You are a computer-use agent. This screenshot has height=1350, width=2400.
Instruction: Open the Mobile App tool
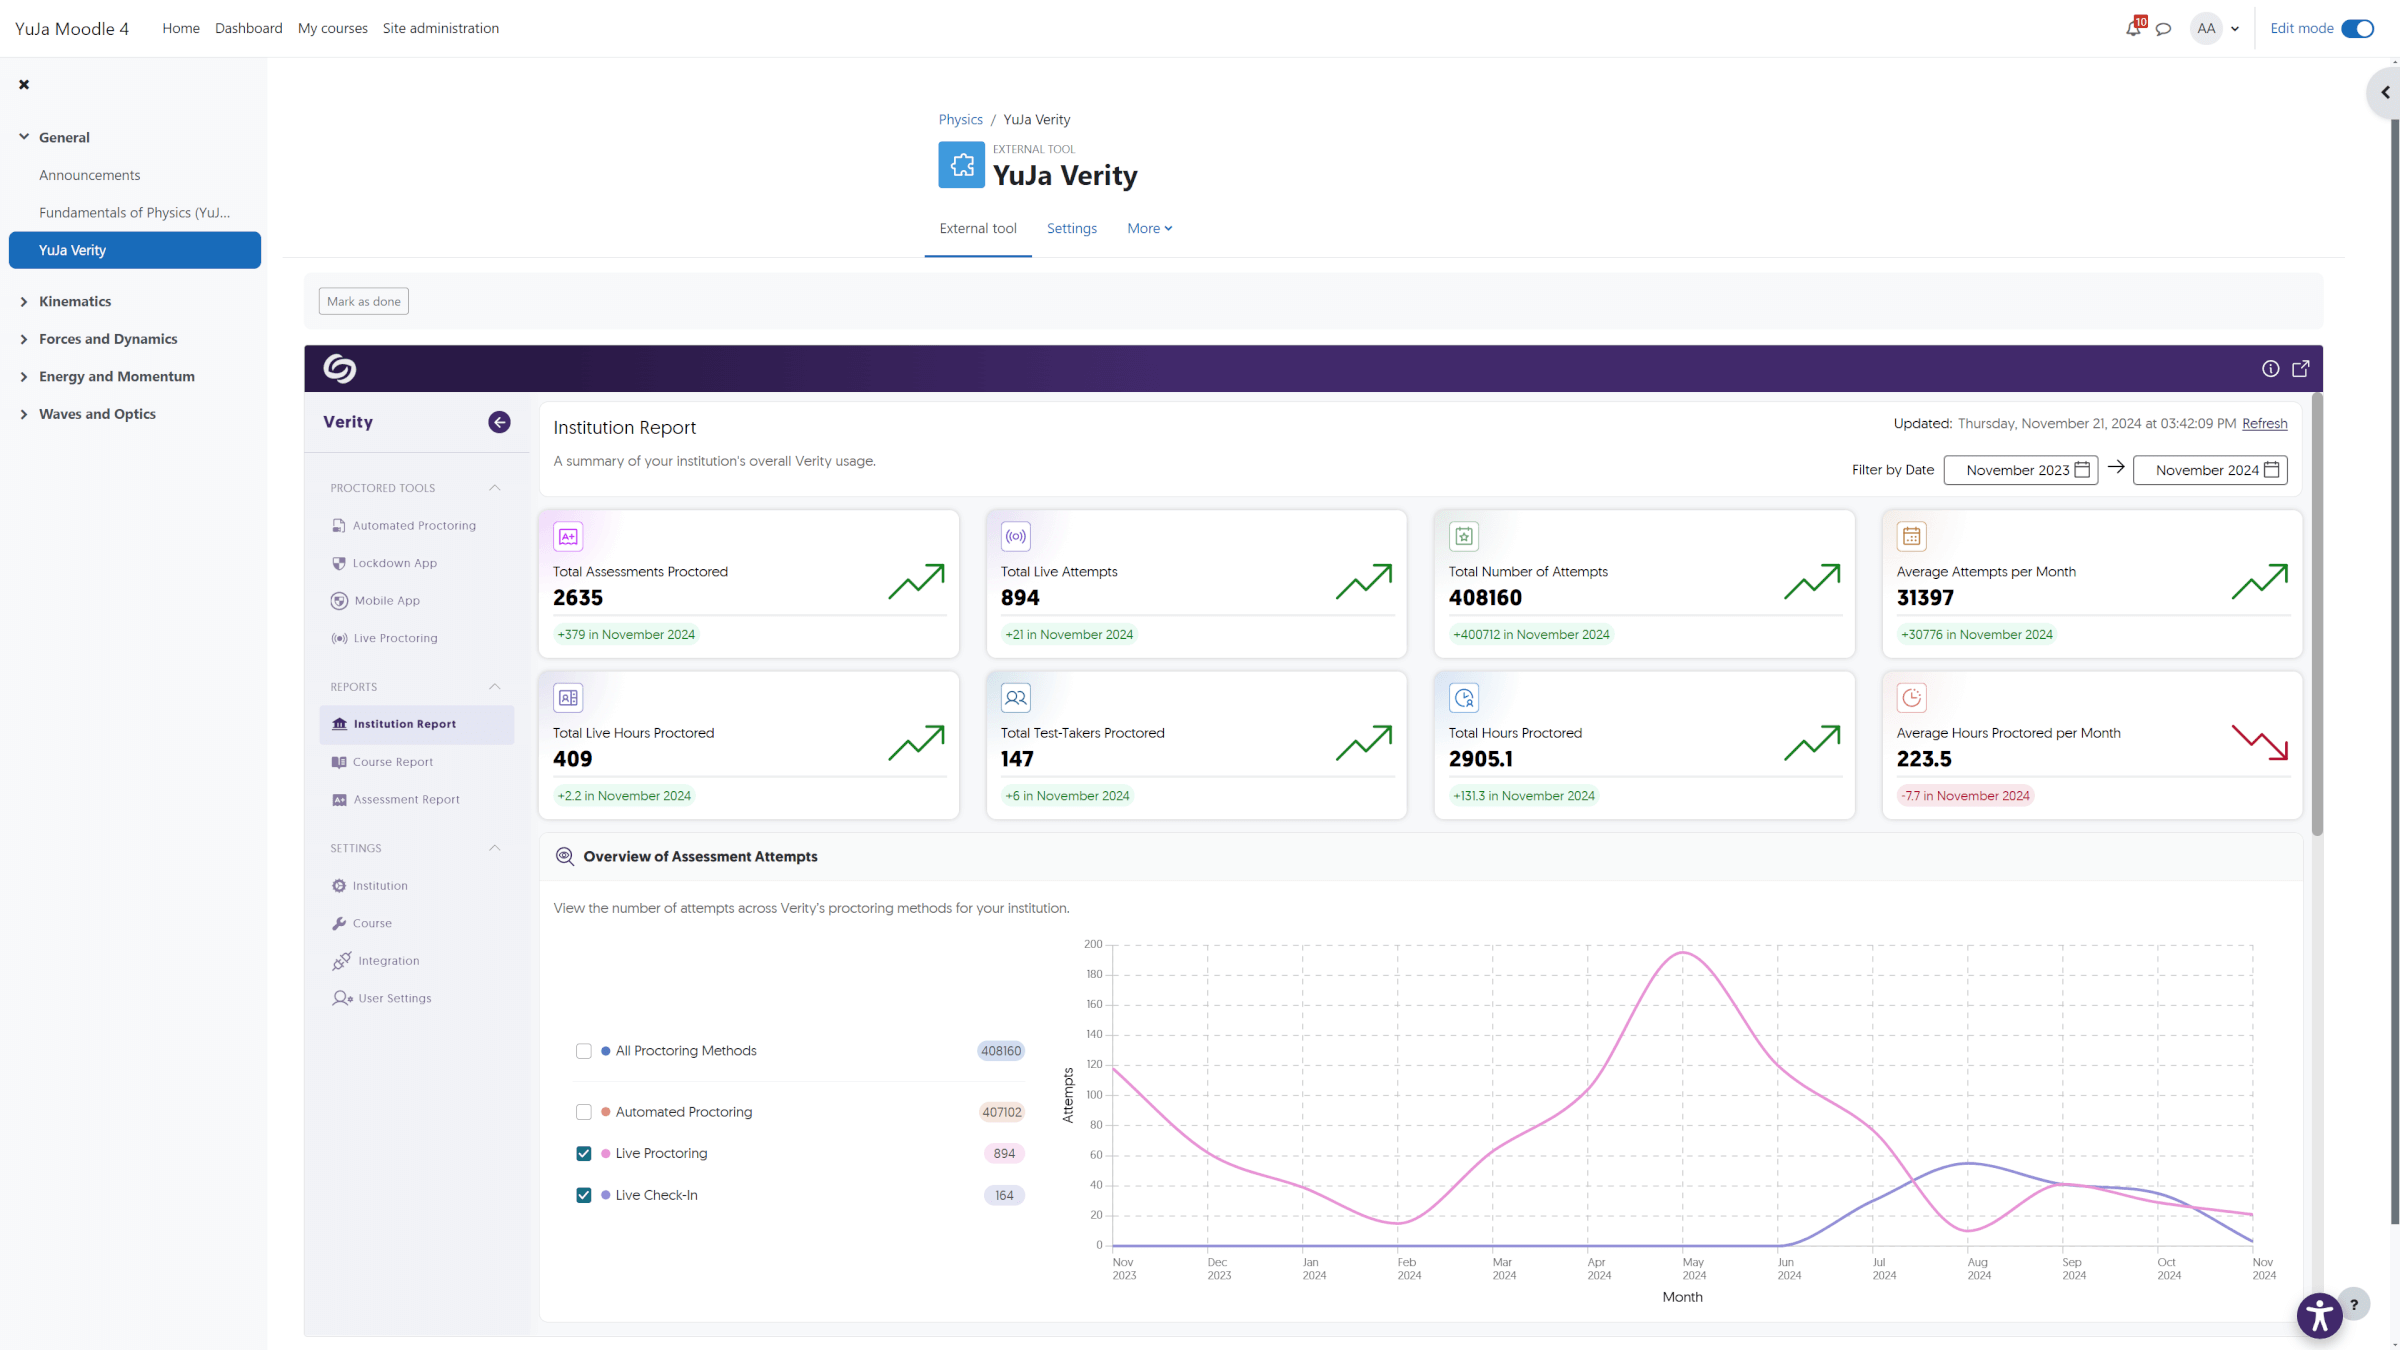click(376, 600)
